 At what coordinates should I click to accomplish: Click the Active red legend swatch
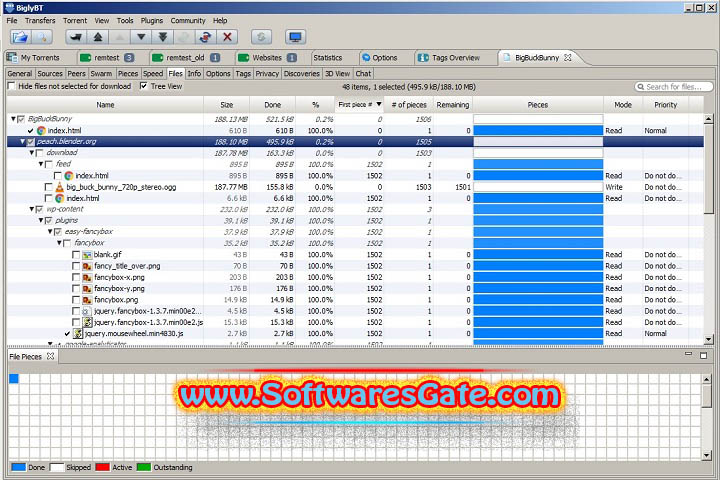coord(102,467)
